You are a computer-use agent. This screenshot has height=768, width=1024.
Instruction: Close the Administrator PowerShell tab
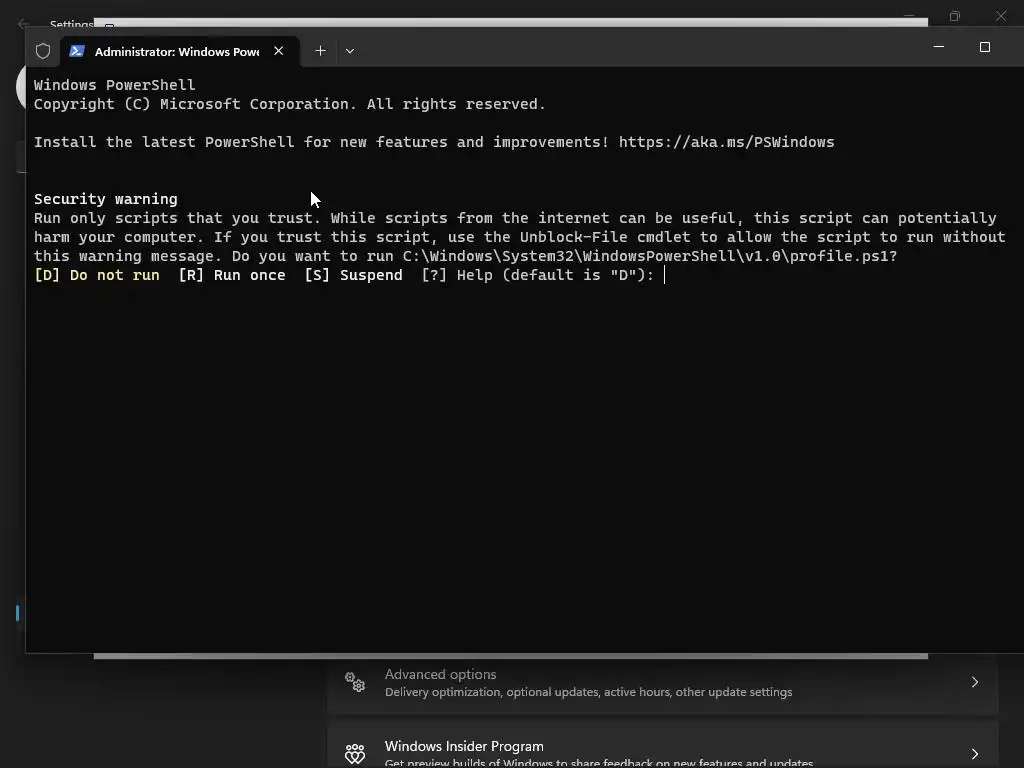[x=279, y=51]
